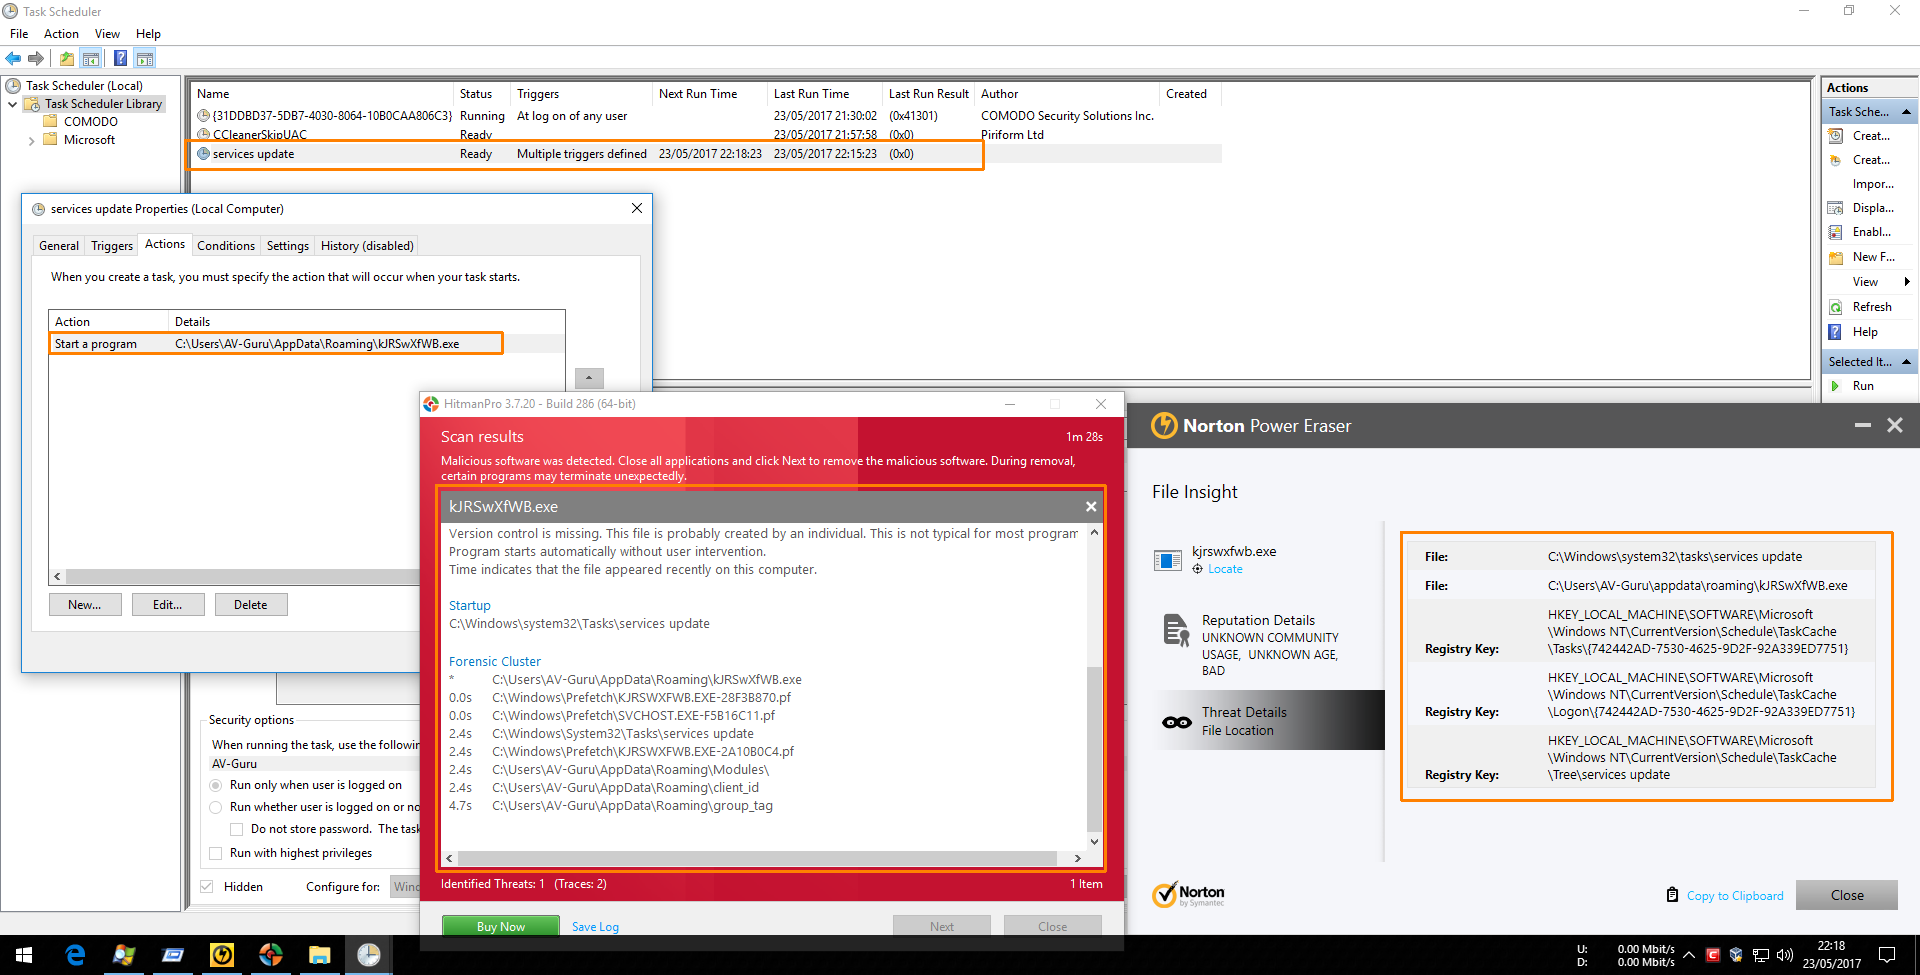Select the COMODO folder in tree
1920x975 pixels.
click(91, 122)
